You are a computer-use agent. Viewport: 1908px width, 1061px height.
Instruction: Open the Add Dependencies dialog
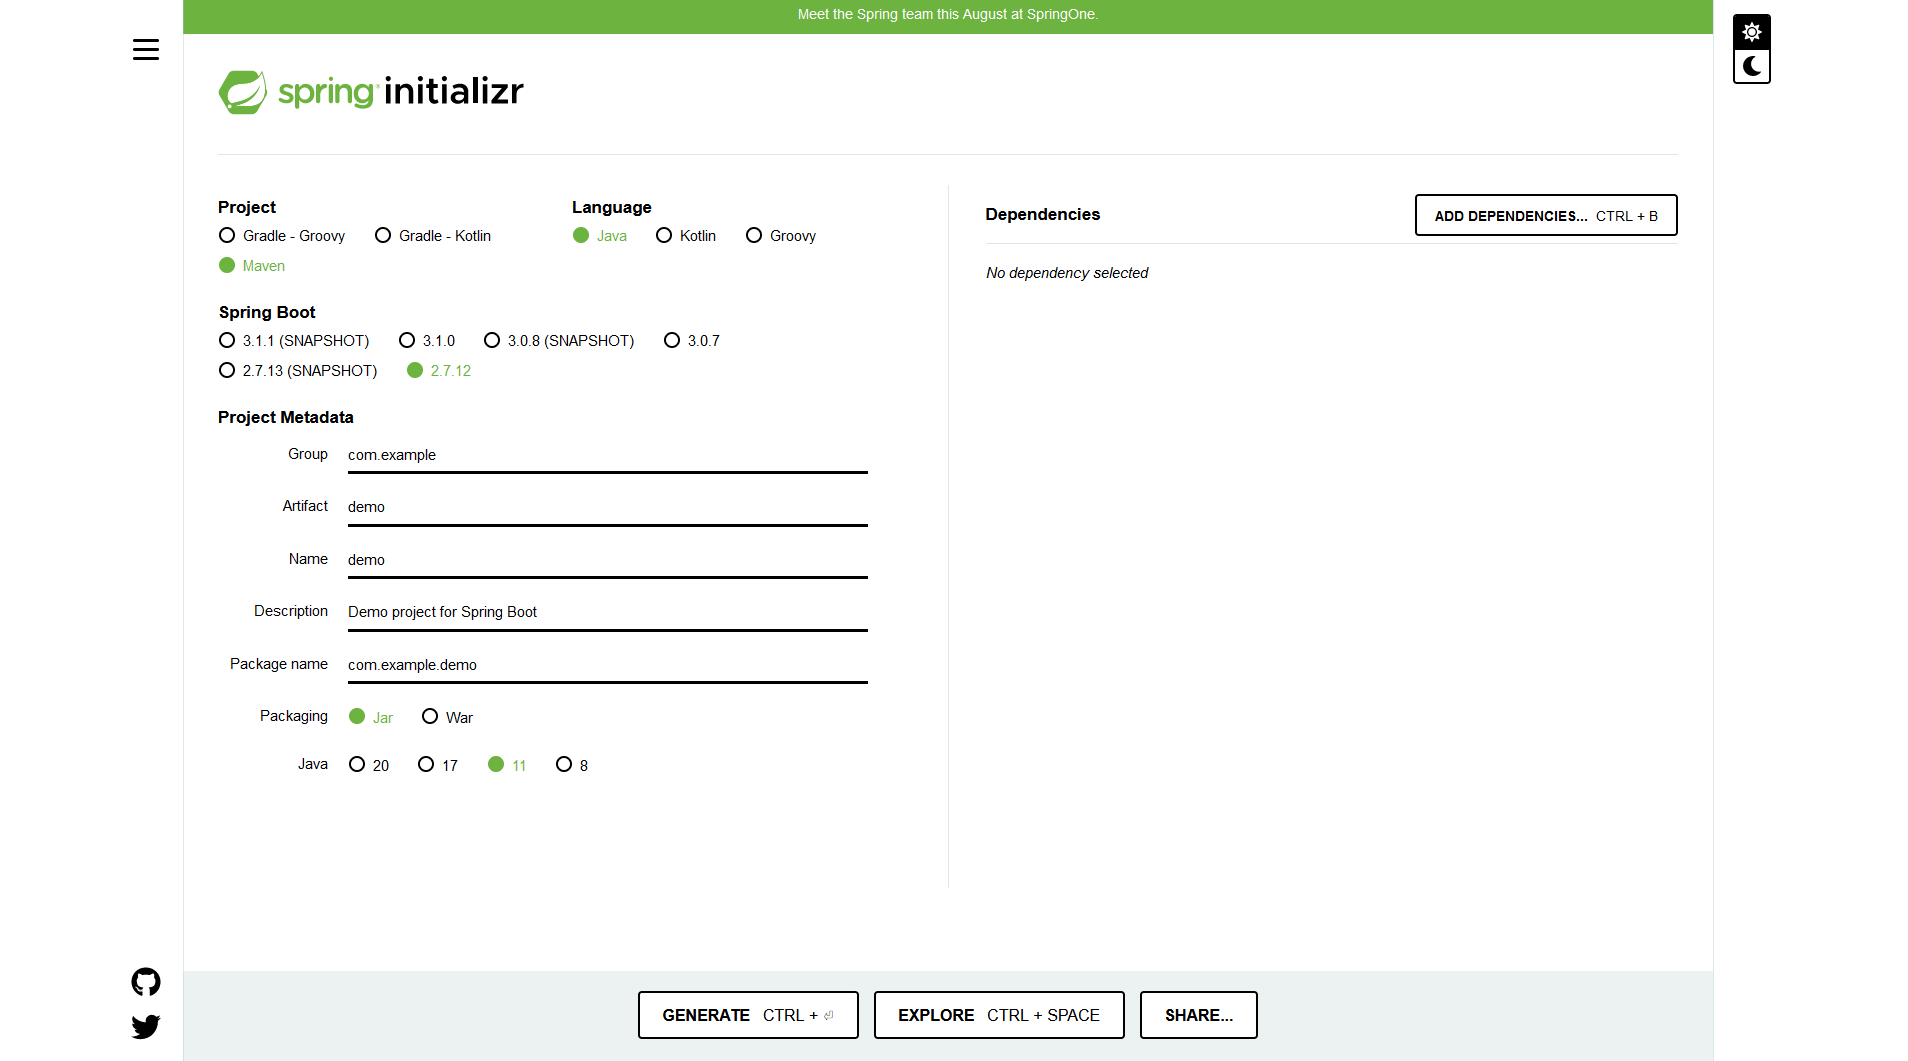[1546, 215]
